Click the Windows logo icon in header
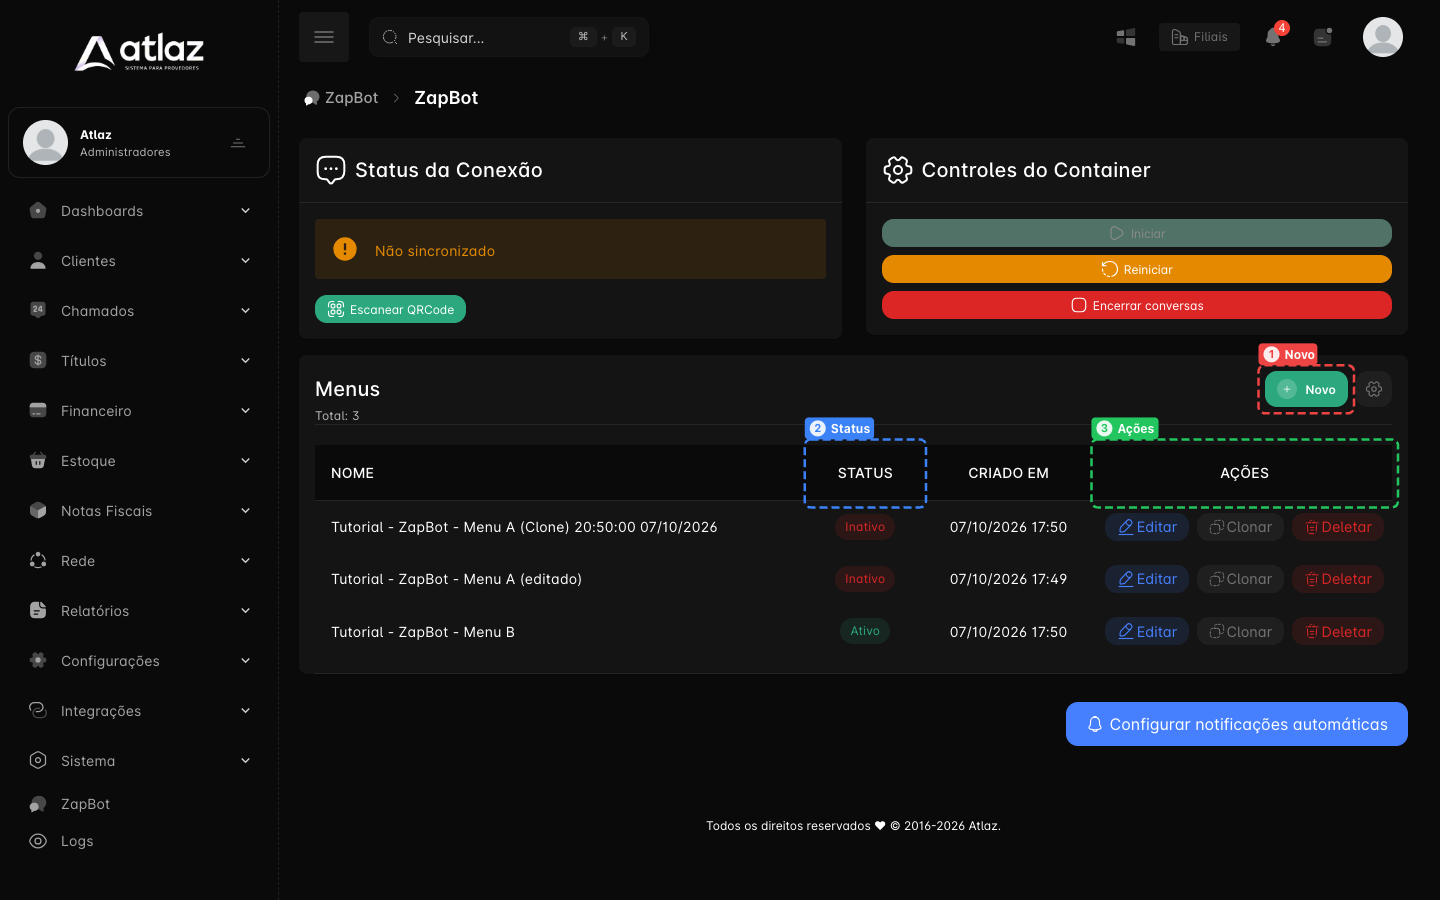The width and height of the screenshot is (1440, 900). click(x=1126, y=37)
